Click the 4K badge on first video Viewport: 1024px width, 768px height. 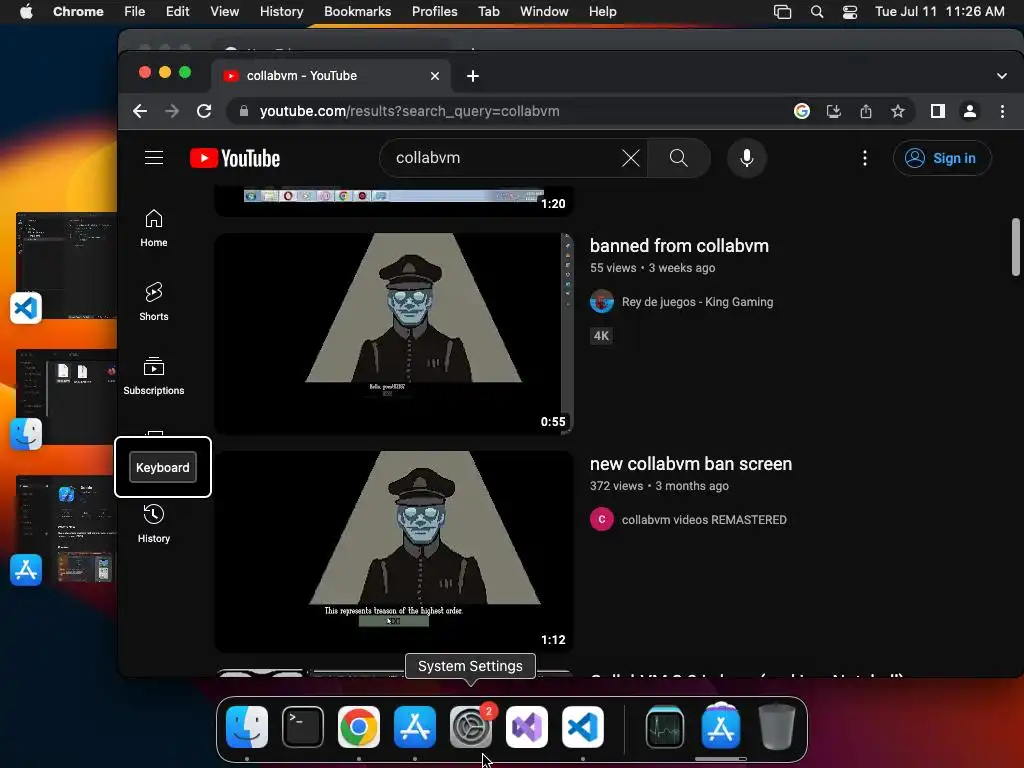pyautogui.click(x=601, y=336)
